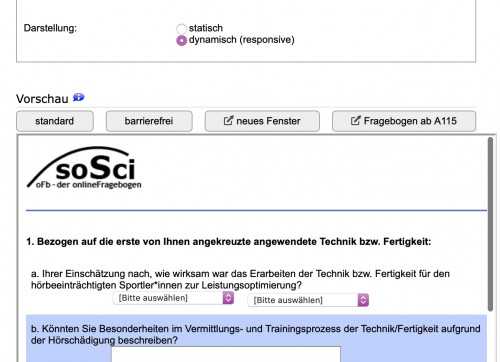
Task: Click the text field under question b
Action: [x=226, y=354]
